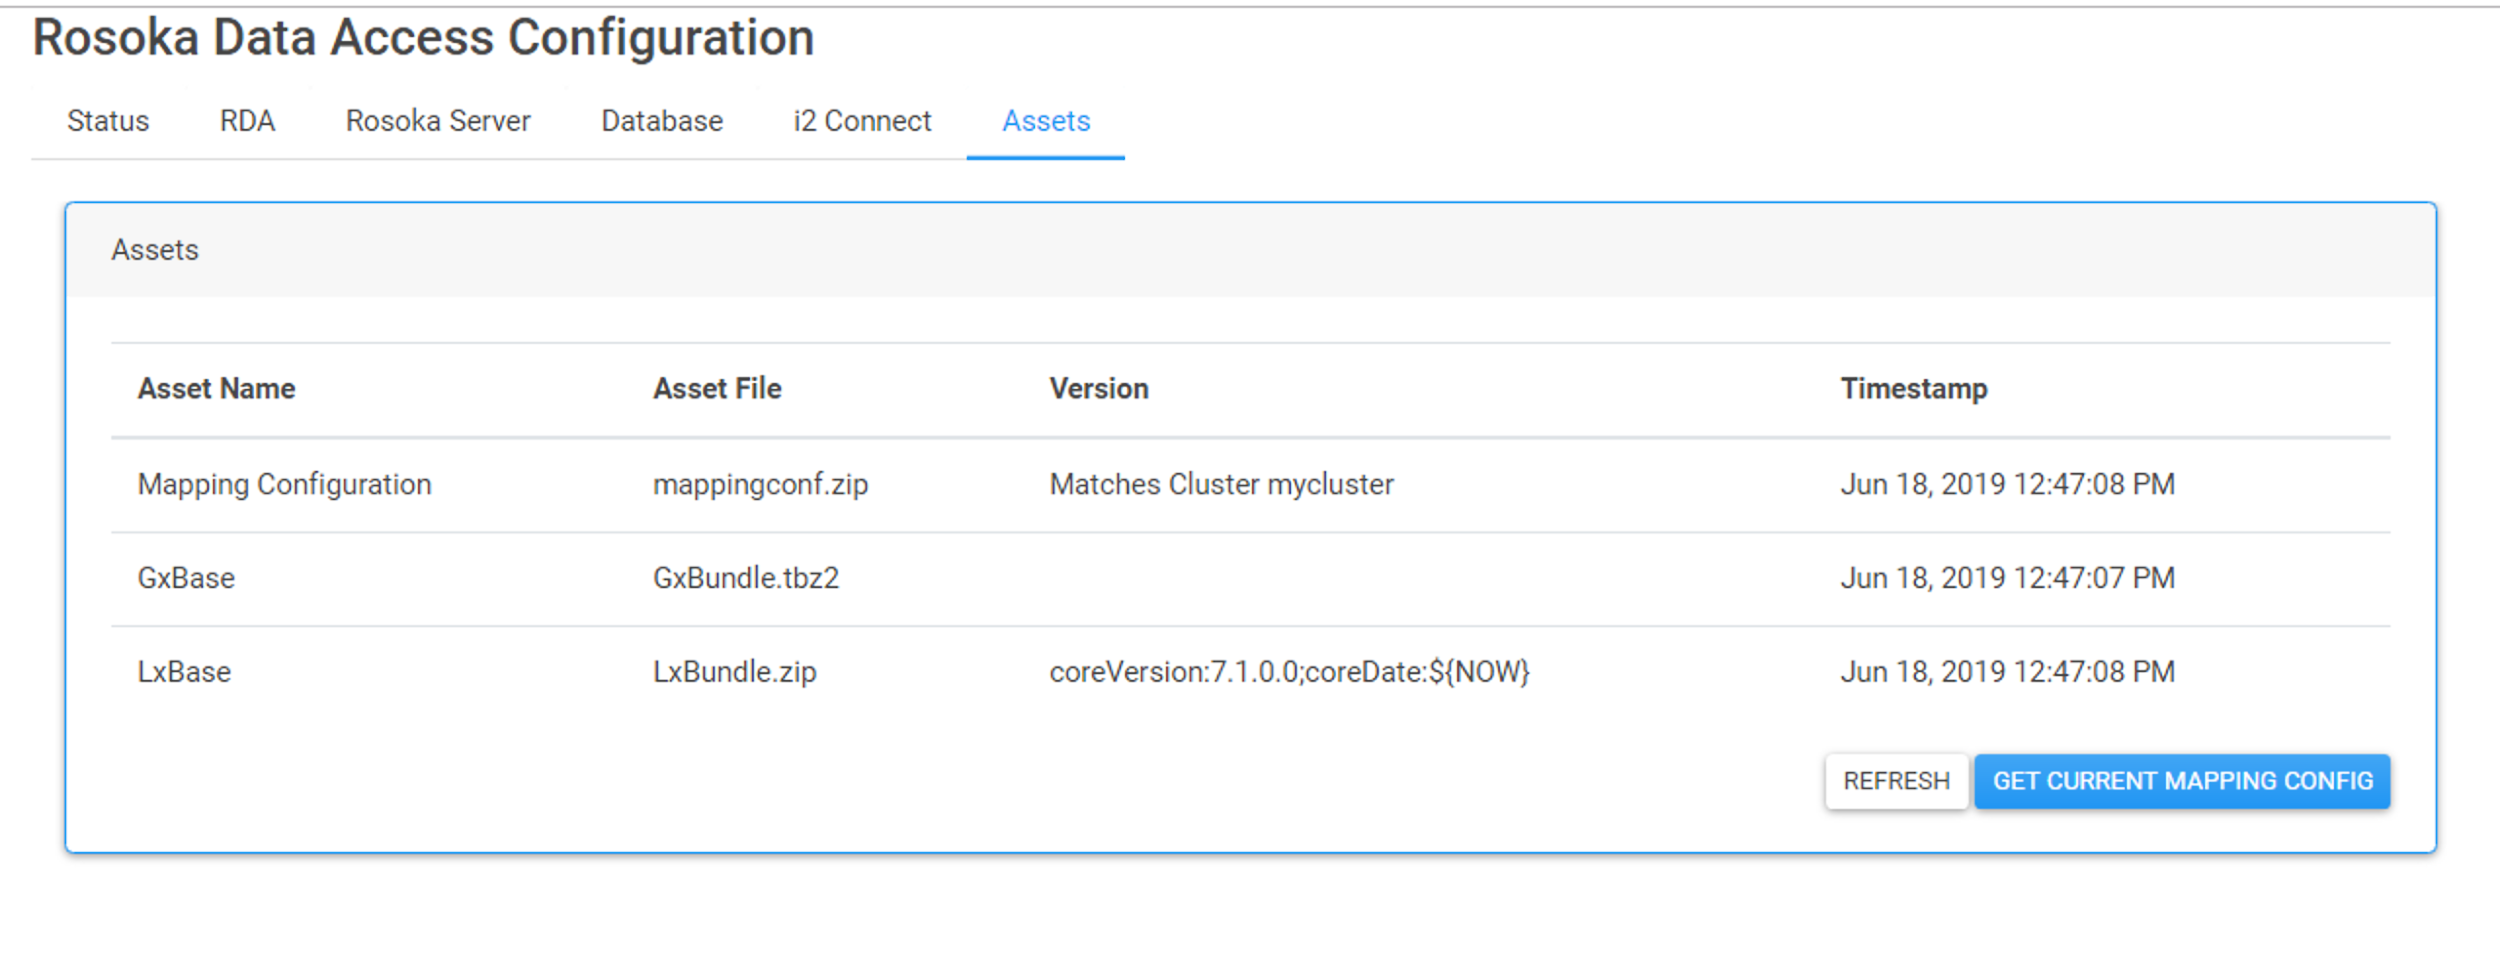Click the mappingconf.zip file entry
The height and width of the screenshot is (973, 2500).
tap(760, 485)
